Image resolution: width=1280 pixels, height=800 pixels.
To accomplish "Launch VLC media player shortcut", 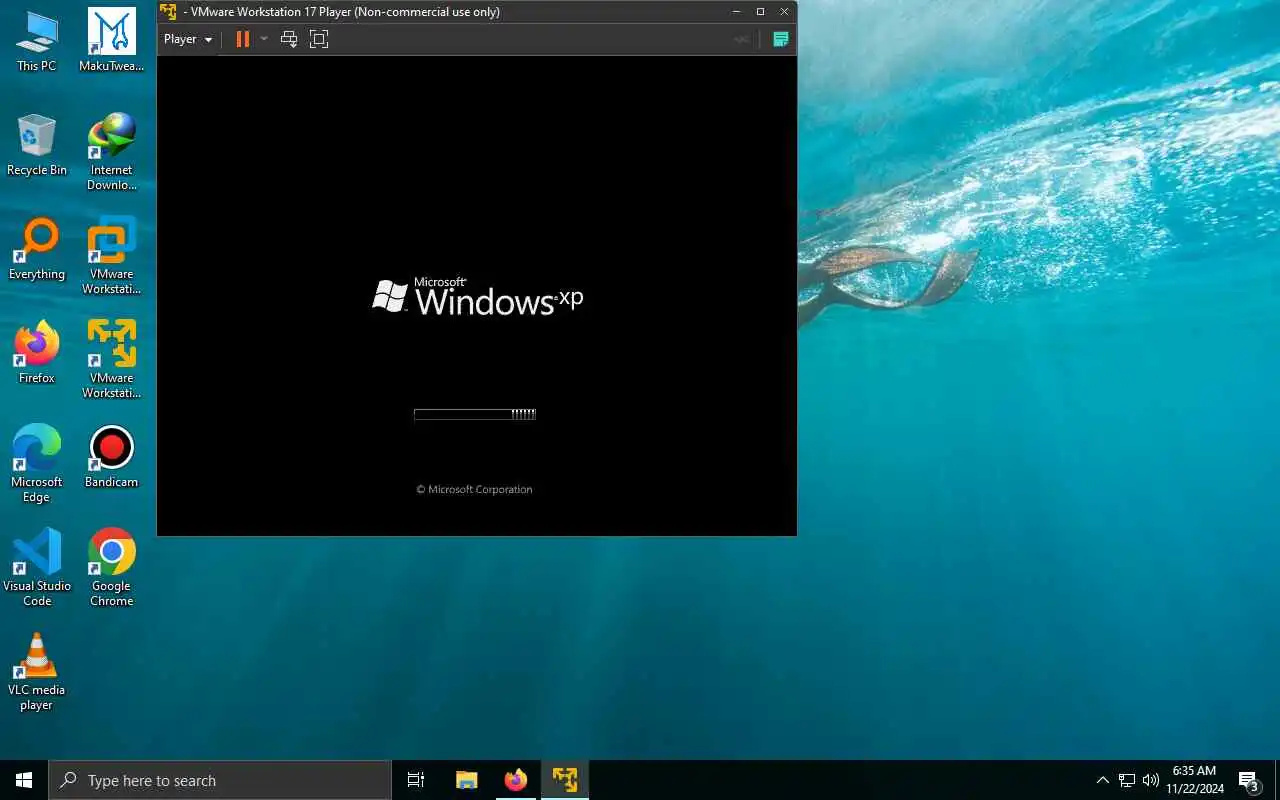I will [37, 672].
